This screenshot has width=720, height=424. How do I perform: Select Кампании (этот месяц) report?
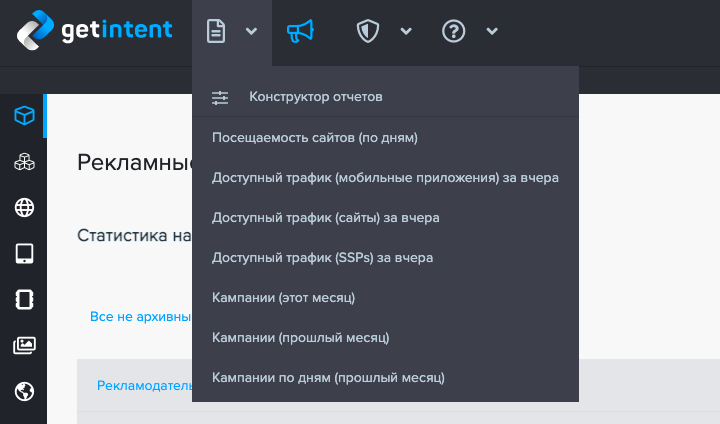click(283, 298)
